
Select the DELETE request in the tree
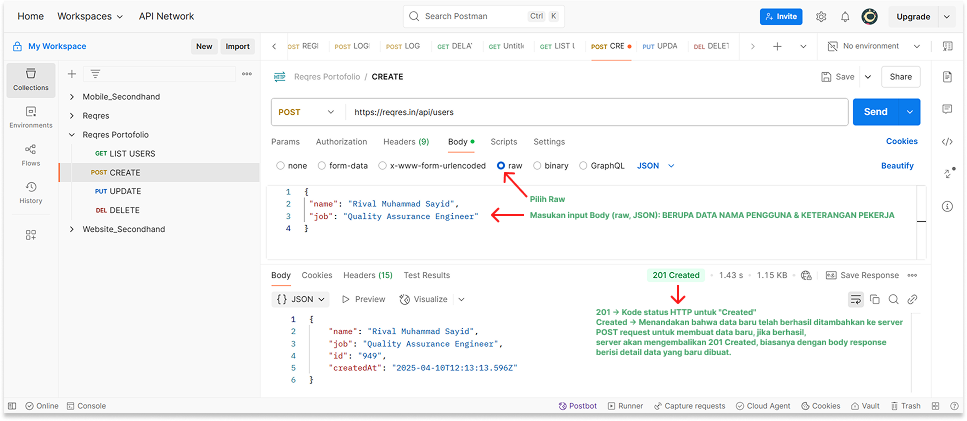point(124,210)
